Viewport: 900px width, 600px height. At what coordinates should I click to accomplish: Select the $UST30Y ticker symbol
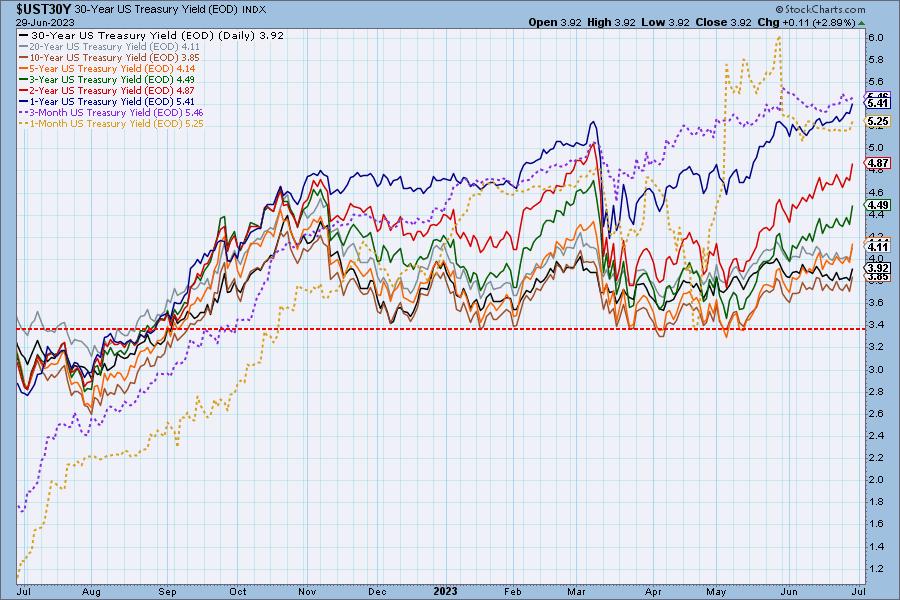[x=44, y=10]
